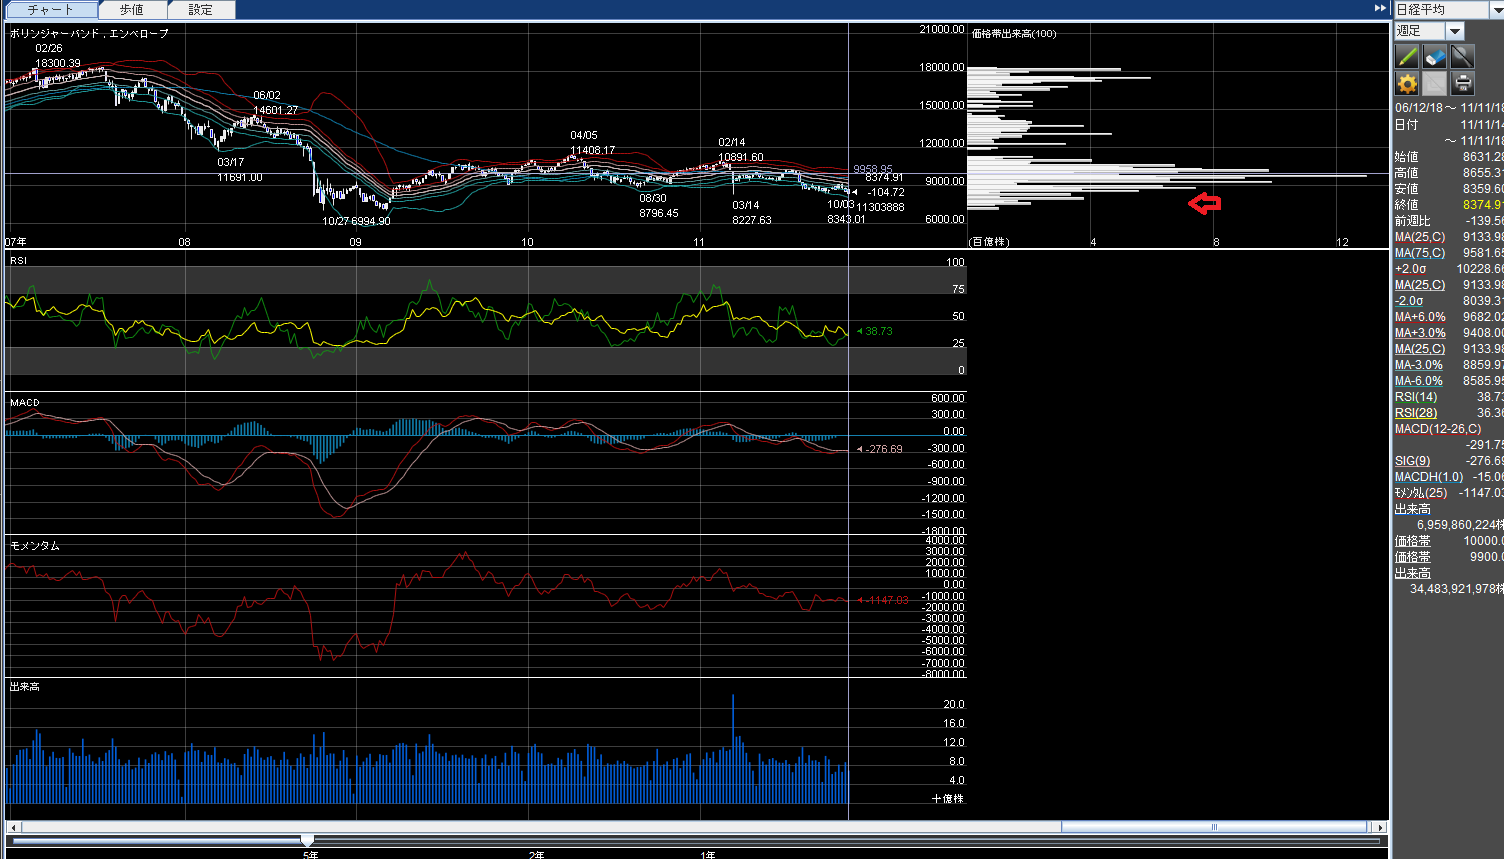Select the green pencil drawing tool
The width and height of the screenshot is (1504, 859).
(1407, 57)
